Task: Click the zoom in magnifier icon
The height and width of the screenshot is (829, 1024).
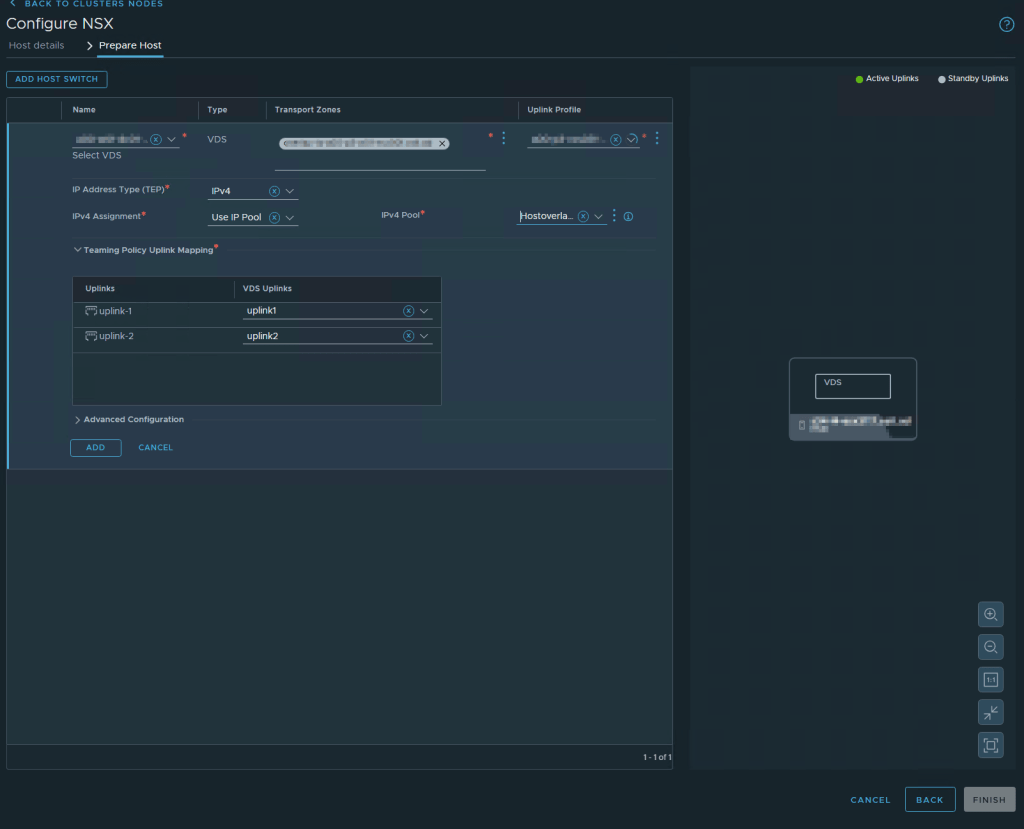Action: pos(990,614)
